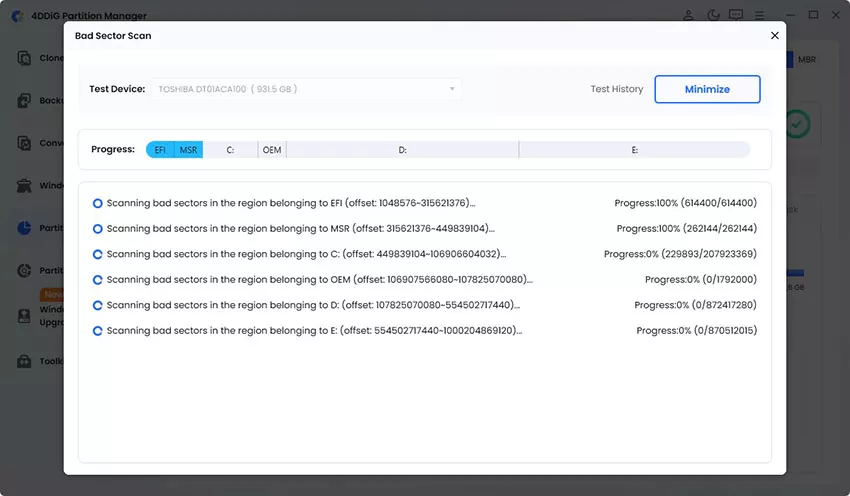Click the status circle of the MSR scan row
The image size is (850, 496).
98,229
